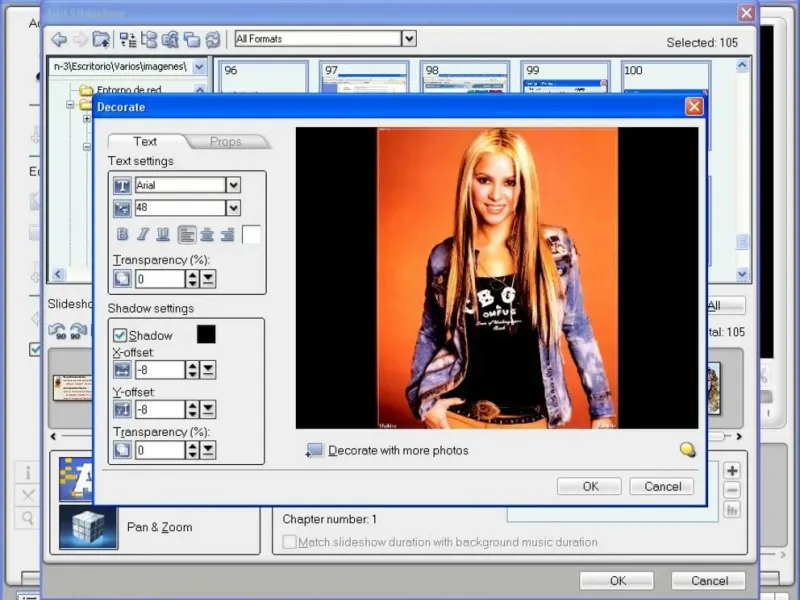Click Decorate with more photos label
800x600 pixels.
[398, 451]
